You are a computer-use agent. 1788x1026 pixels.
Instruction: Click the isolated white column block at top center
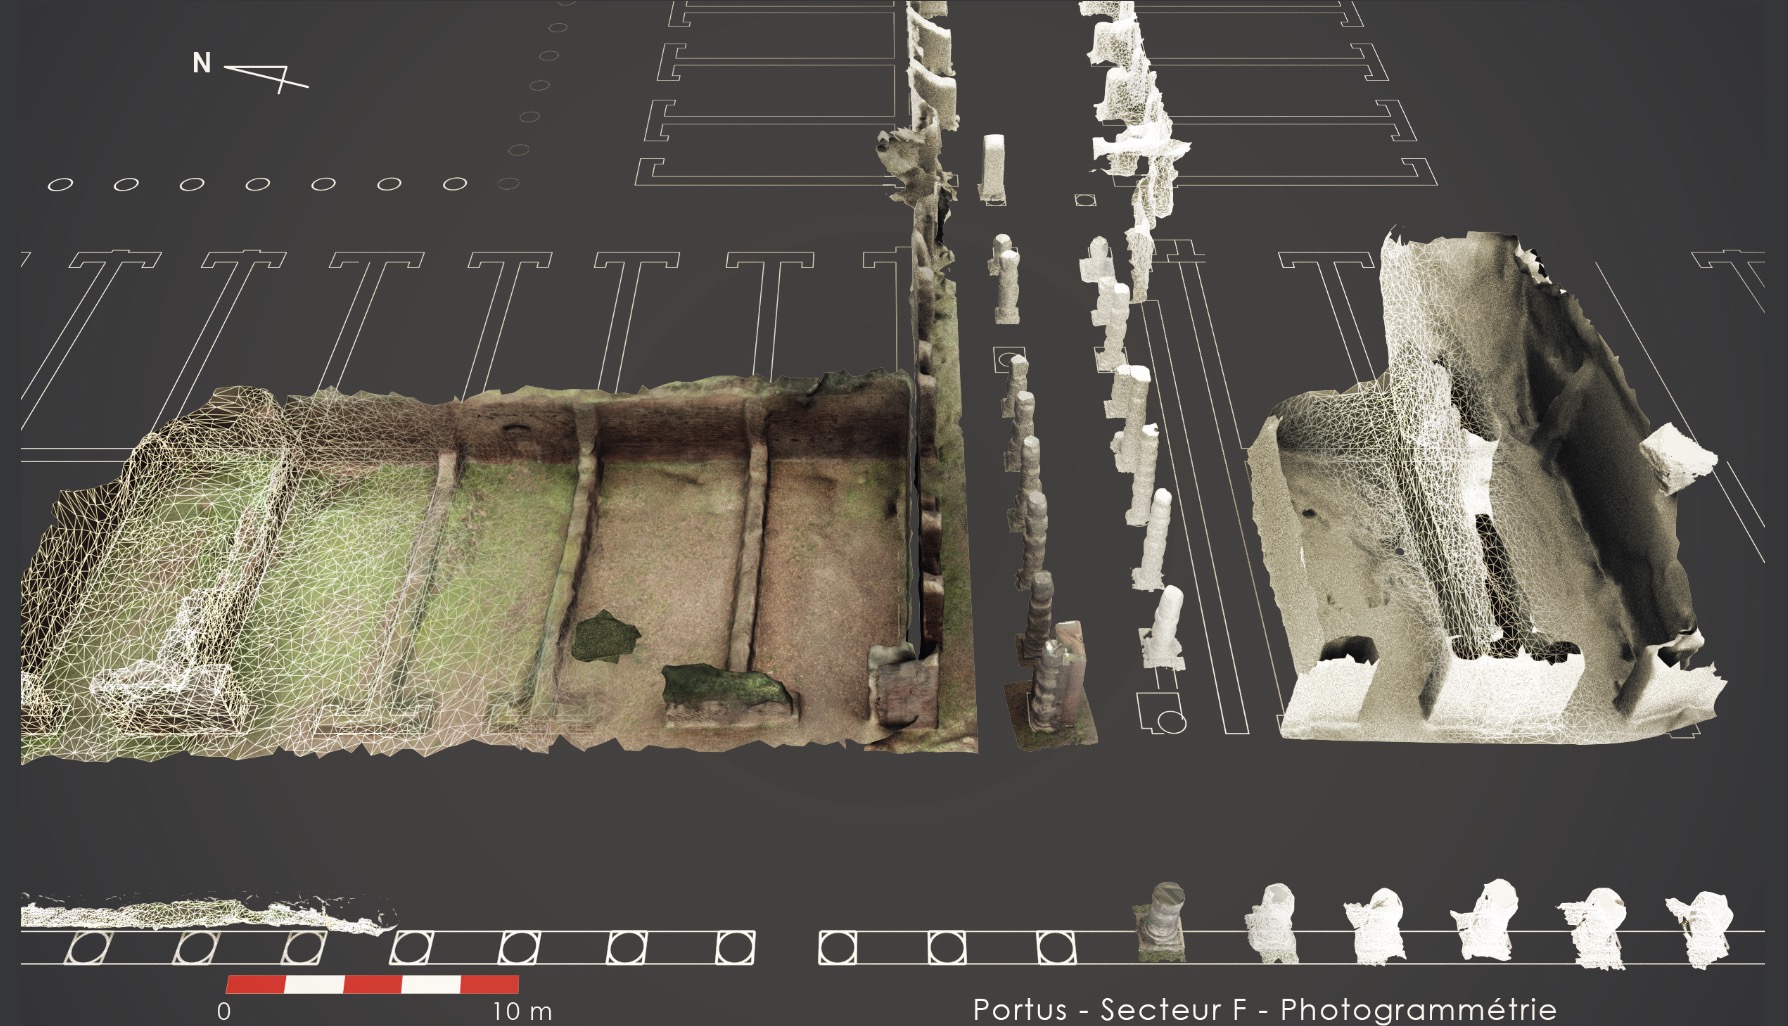click(992, 166)
